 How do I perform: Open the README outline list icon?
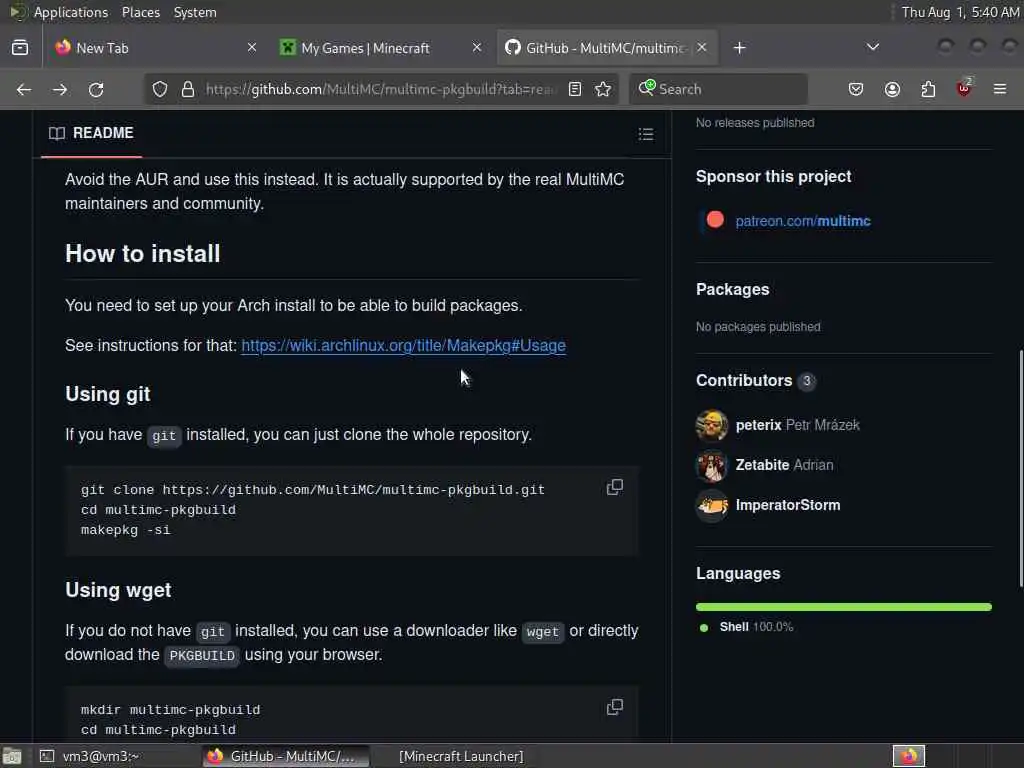point(646,134)
